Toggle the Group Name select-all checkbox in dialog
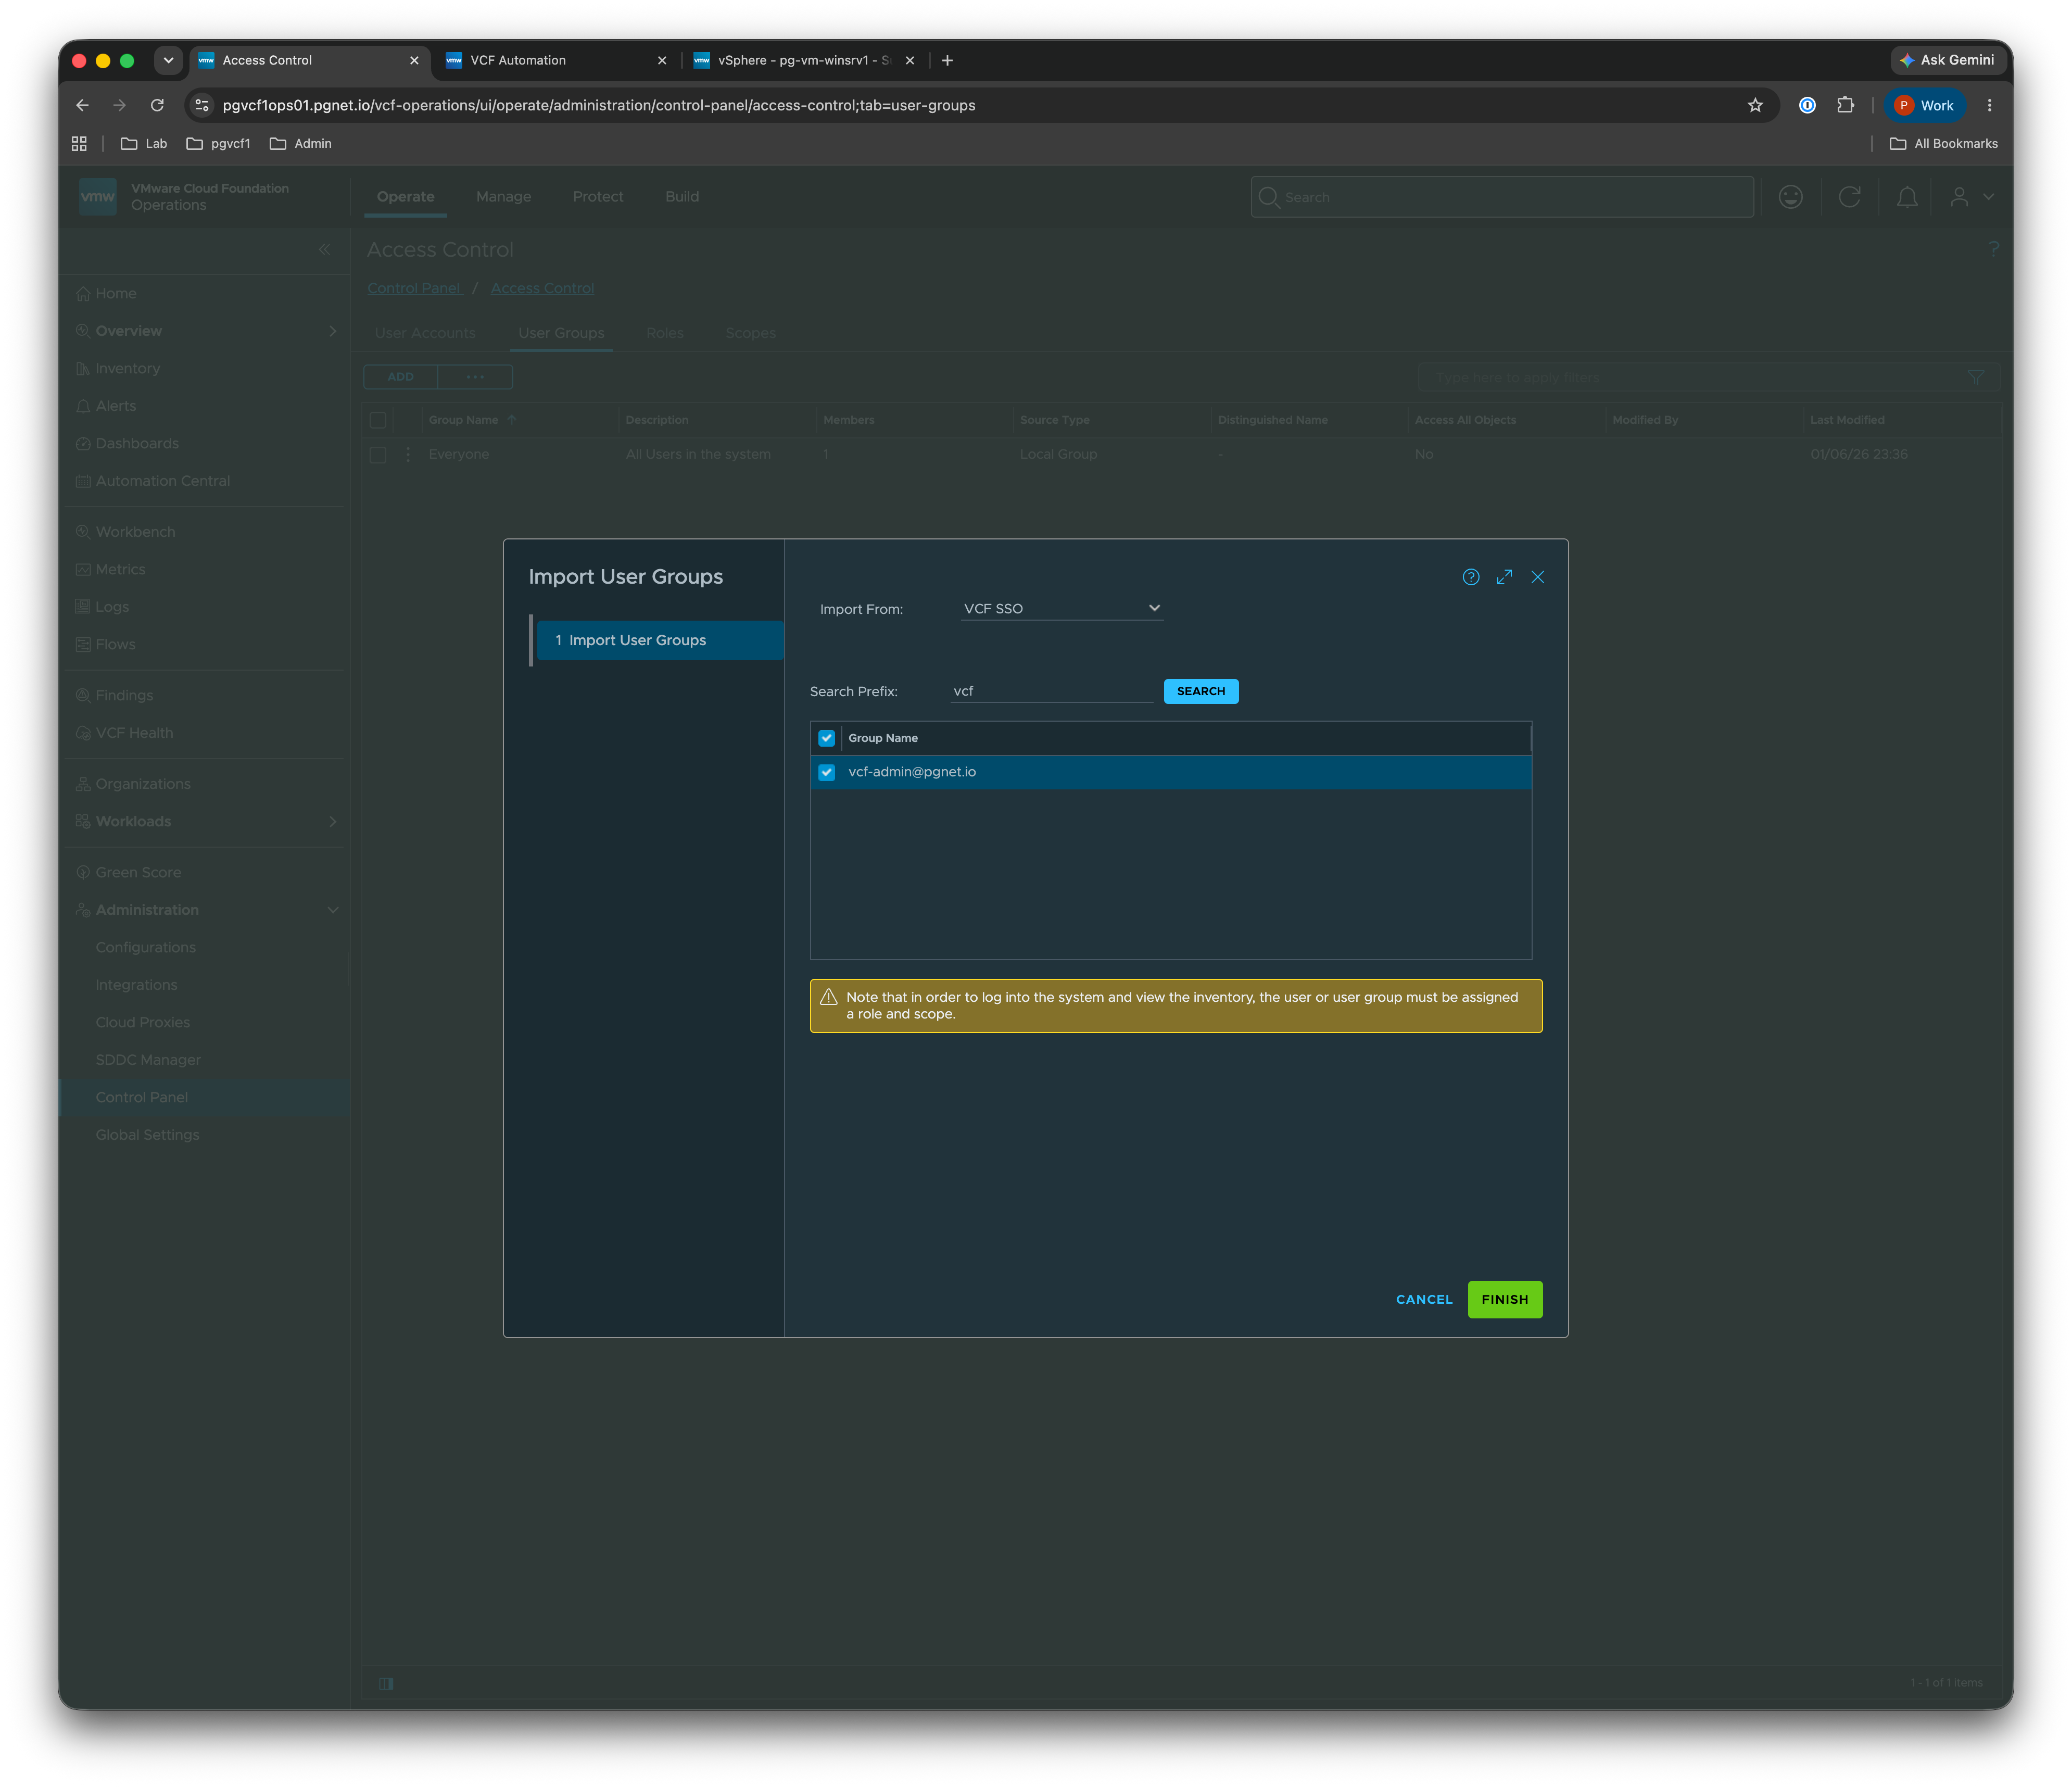This screenshot has height=1787, width=2072. 826,738
